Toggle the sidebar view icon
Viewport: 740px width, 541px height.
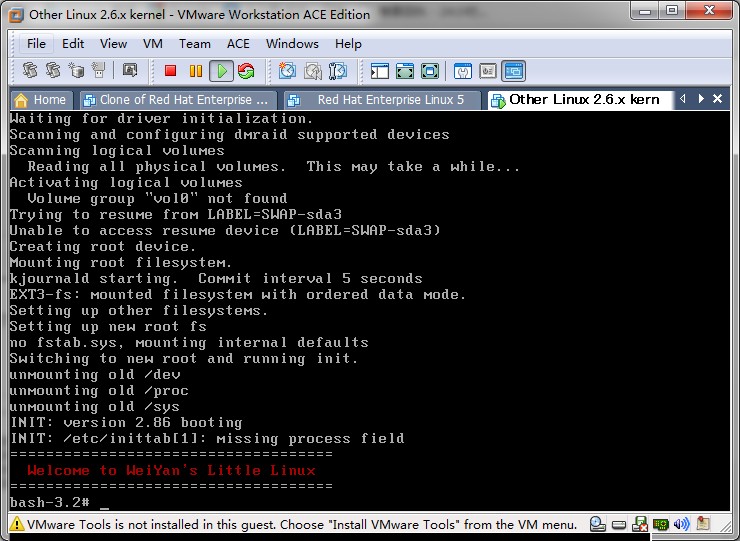coord(379,71)
